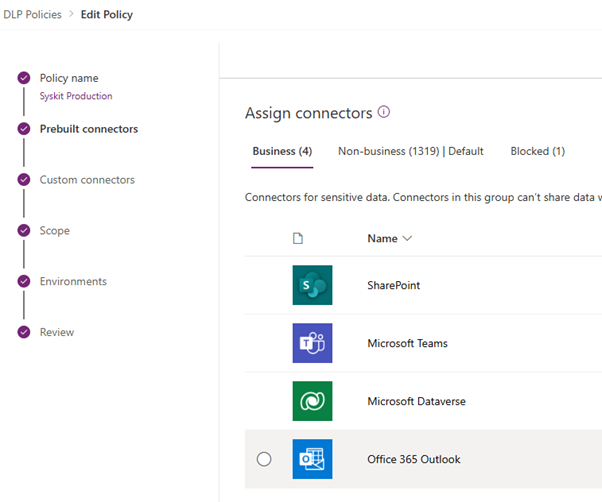The height and width of the screenshot is (502, 602).
Task: Select the Office 365 Outlook connector name
Action: pos(413,459)
